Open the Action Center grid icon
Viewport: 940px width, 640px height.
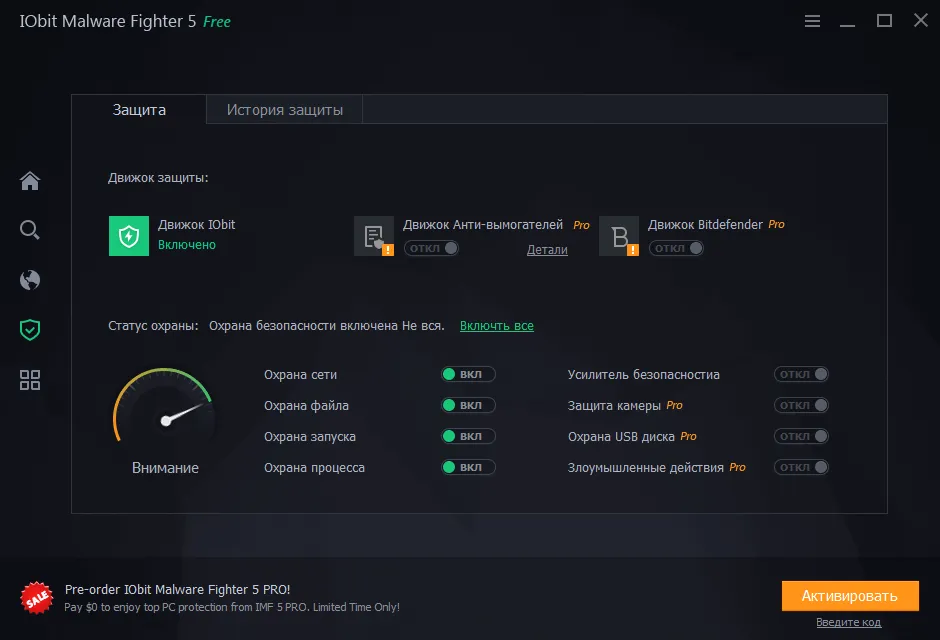click(30, 380)
